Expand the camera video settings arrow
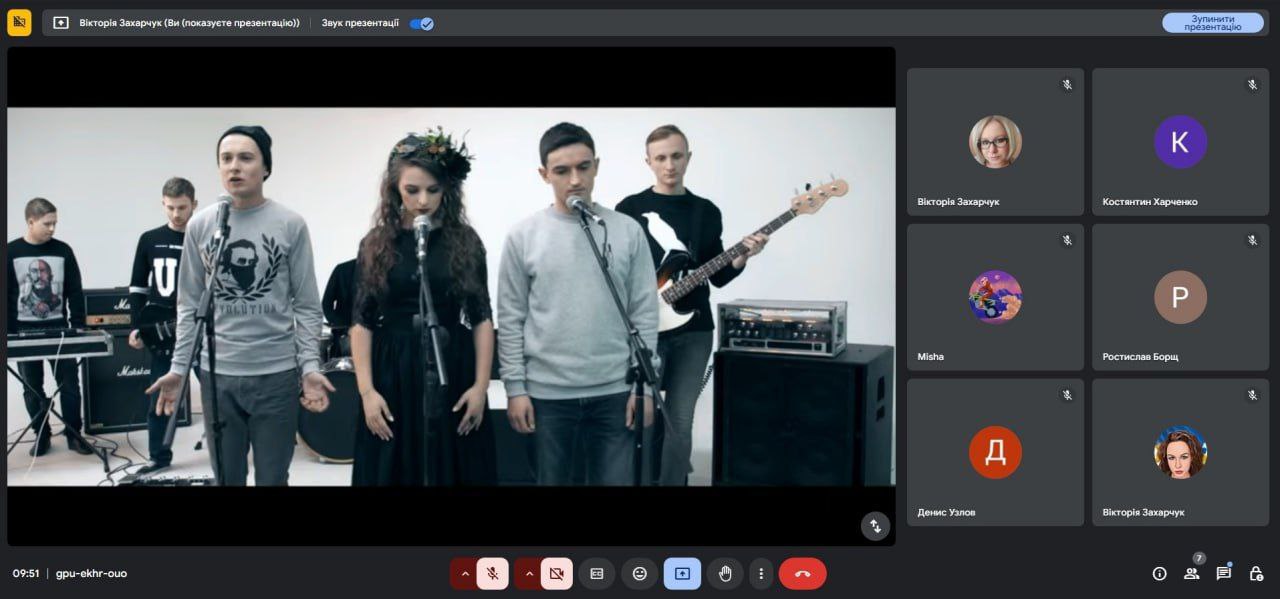 coord(529,574)
